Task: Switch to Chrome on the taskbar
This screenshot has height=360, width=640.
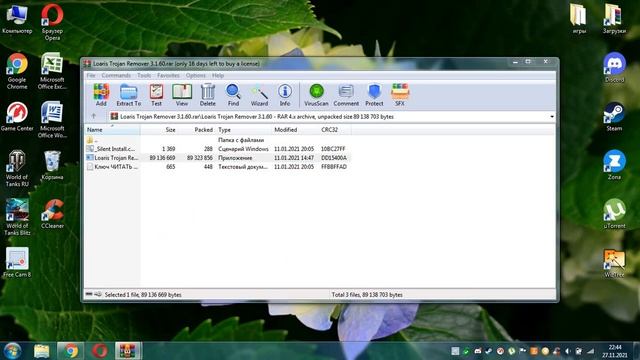Action: pyautogui.click(x=71, y=351)
